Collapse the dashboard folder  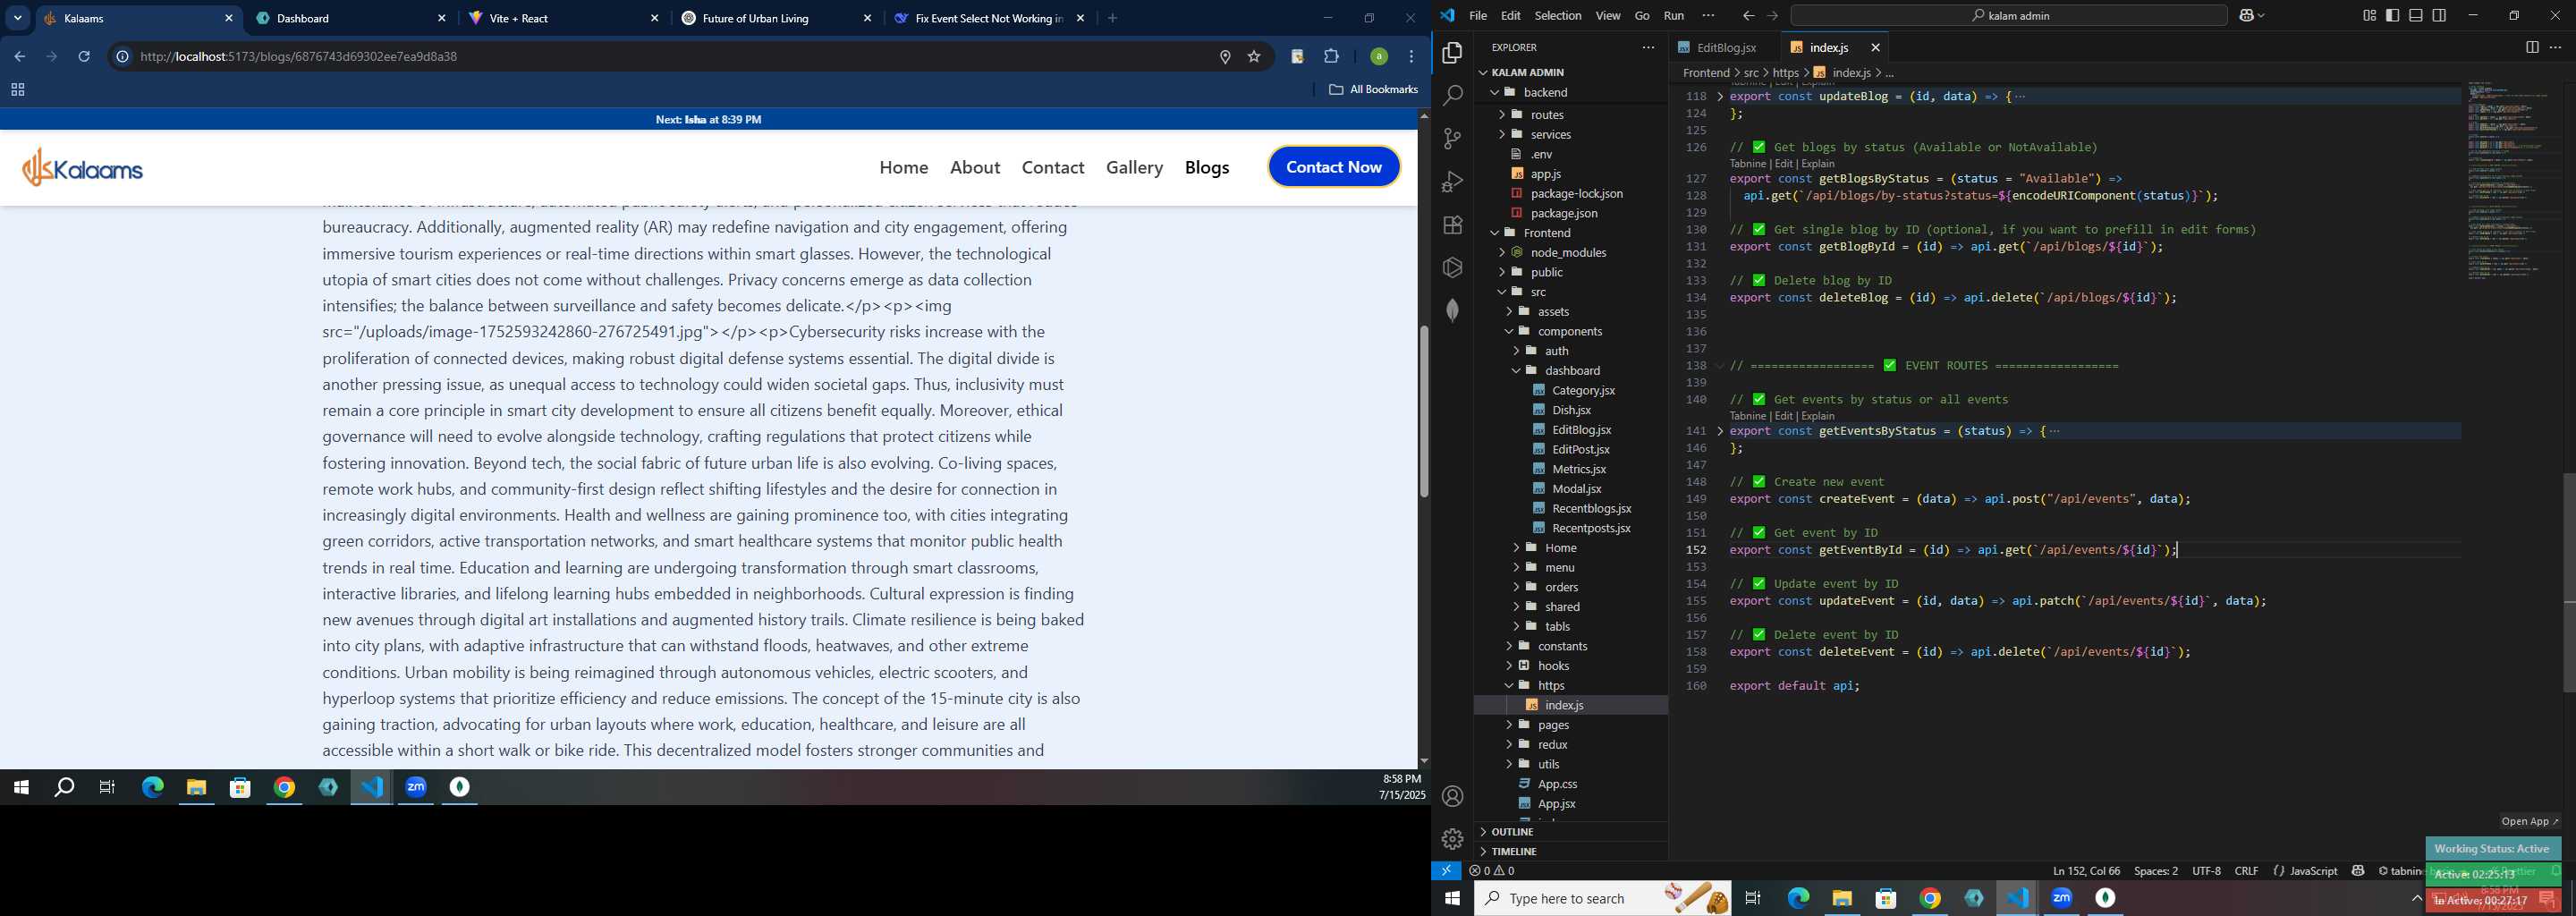1572,370
